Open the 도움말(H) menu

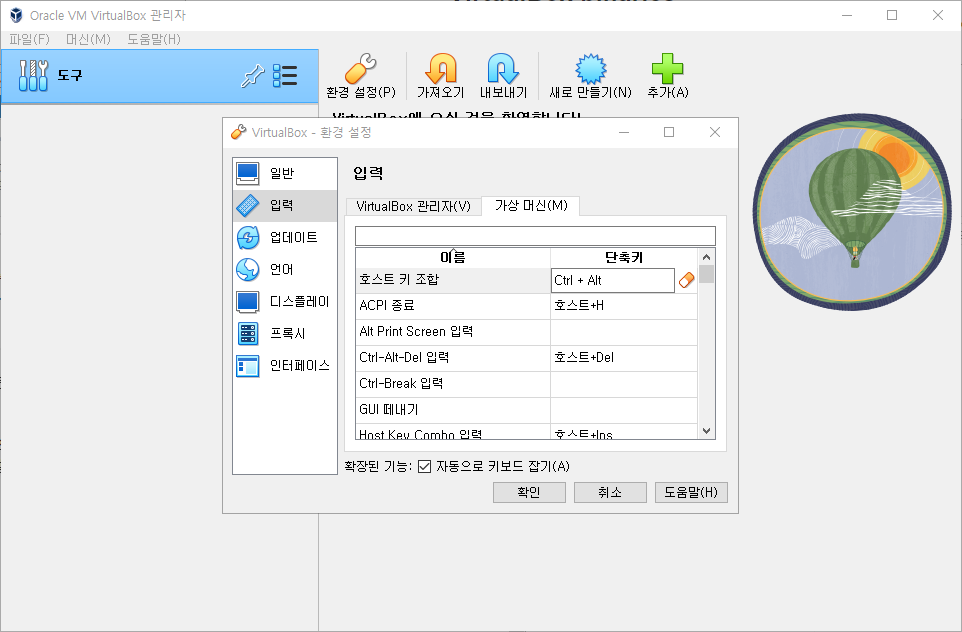click(153, 39)
